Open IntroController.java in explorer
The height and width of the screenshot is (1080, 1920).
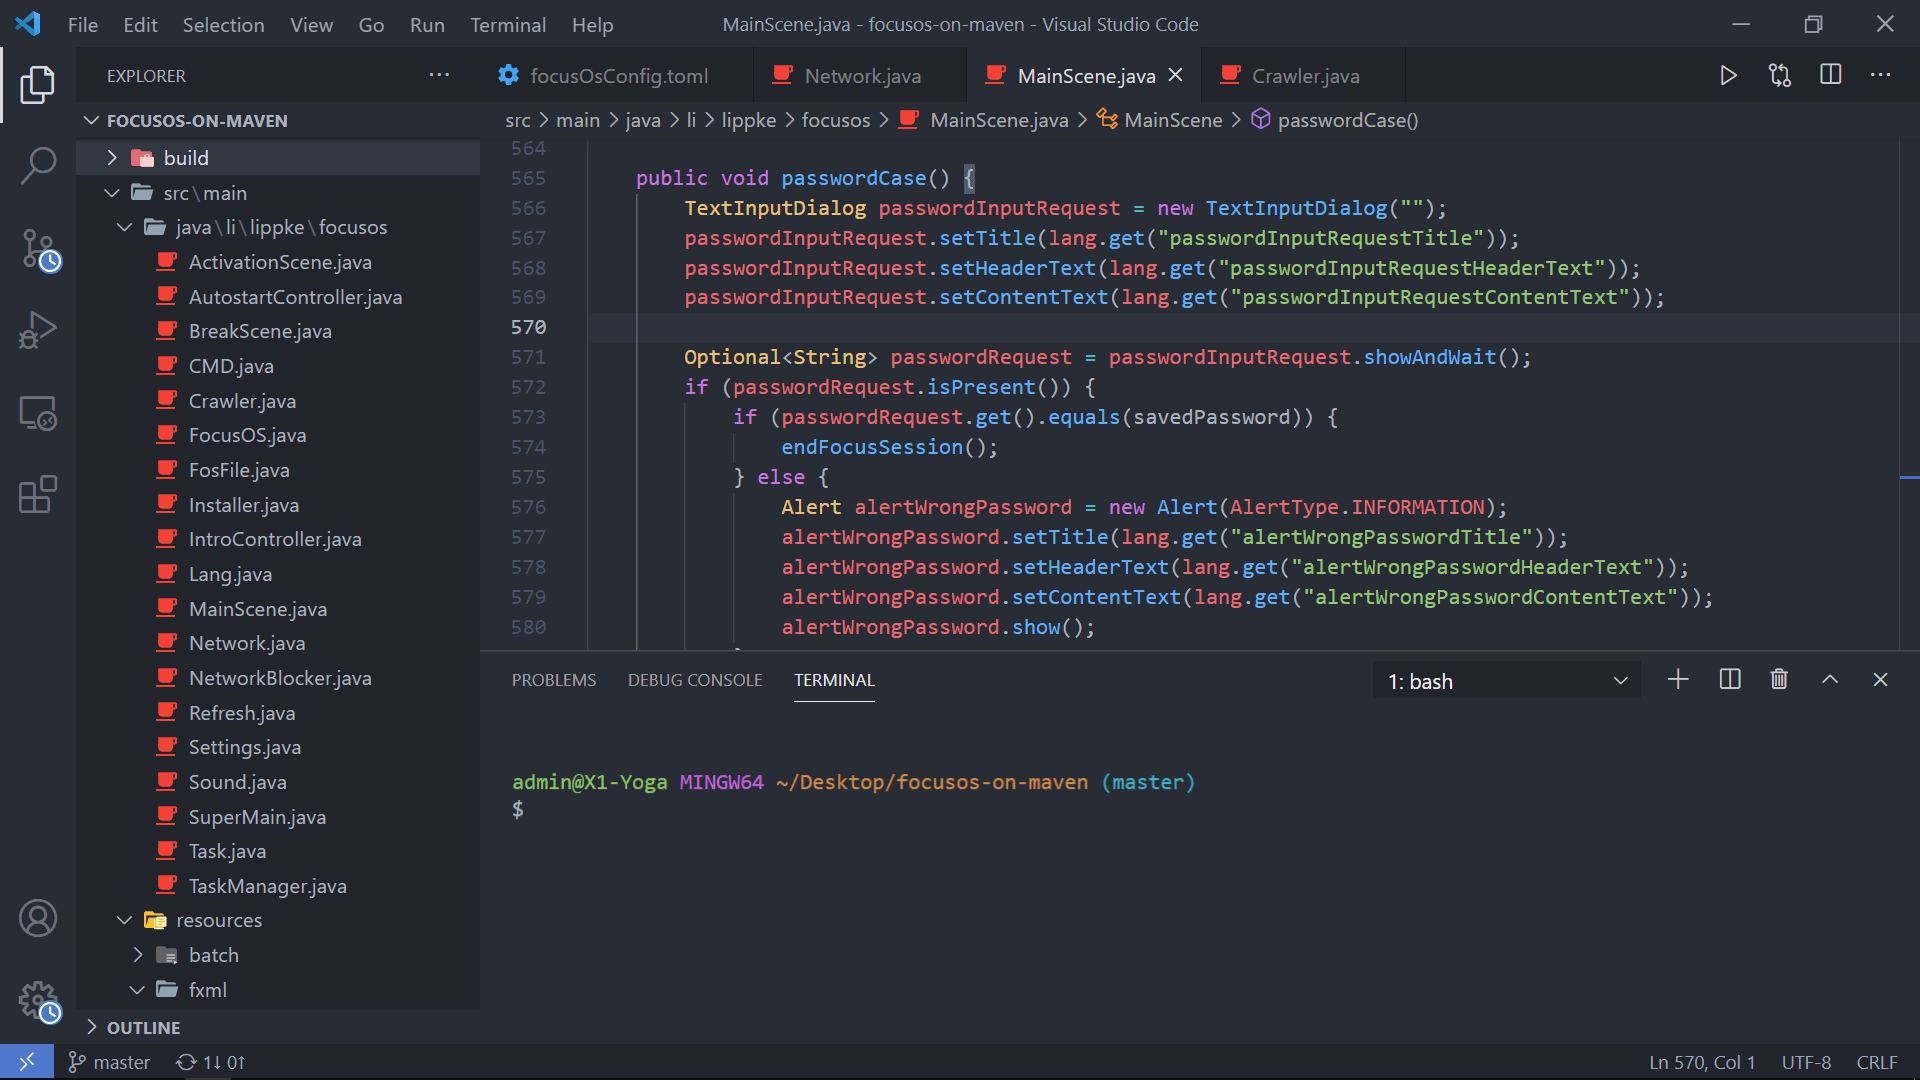pyautogui.click(x=278, y=539)
